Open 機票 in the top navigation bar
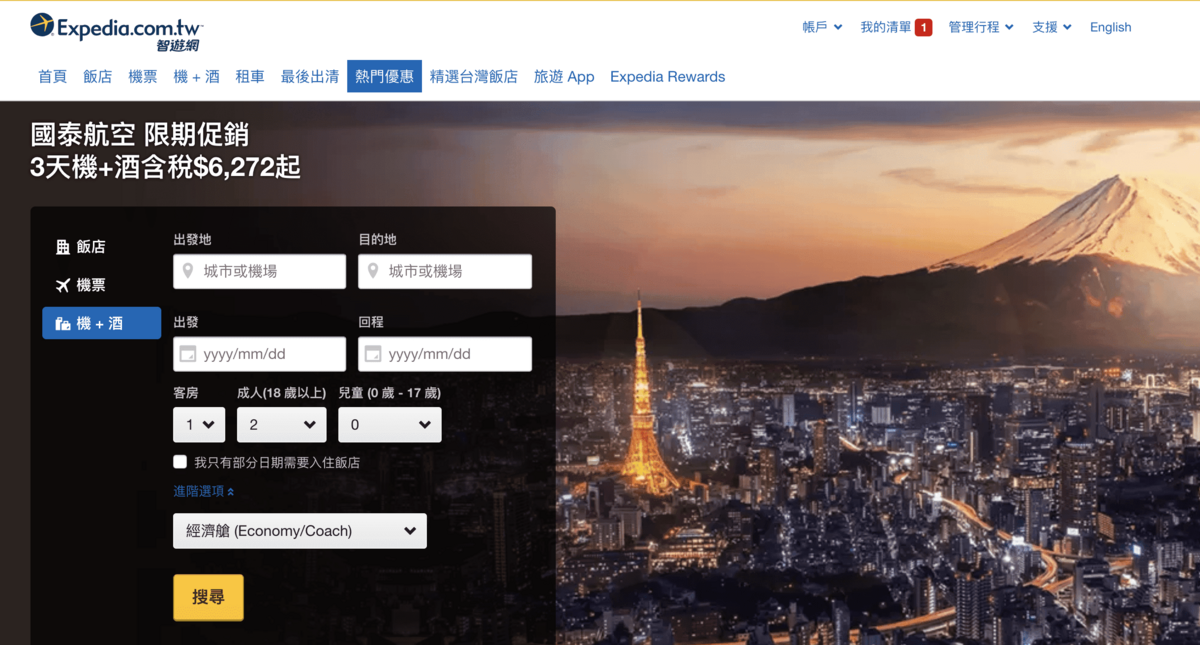The width and height of the screenshot is (1200, 645). tap(143, 76)
